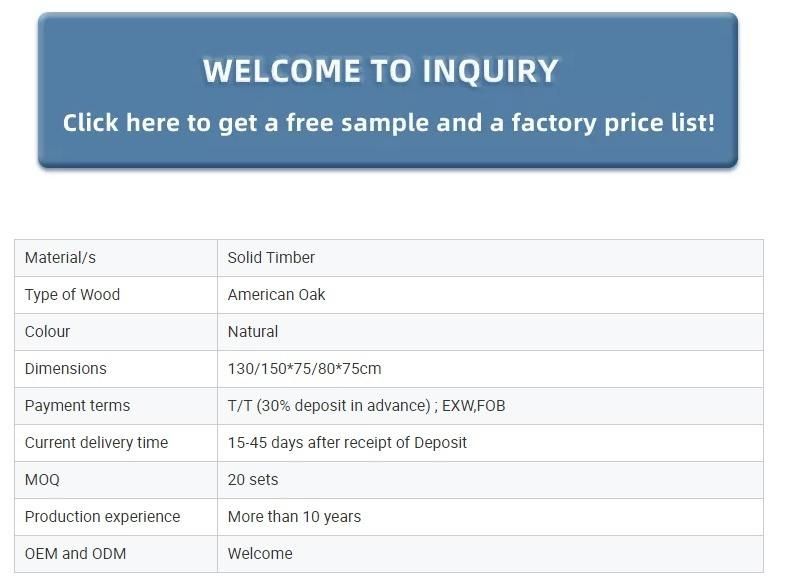Select the Colour row label
Image resolution: width=798 pixels, height=581 pixels.
[47, 332]
